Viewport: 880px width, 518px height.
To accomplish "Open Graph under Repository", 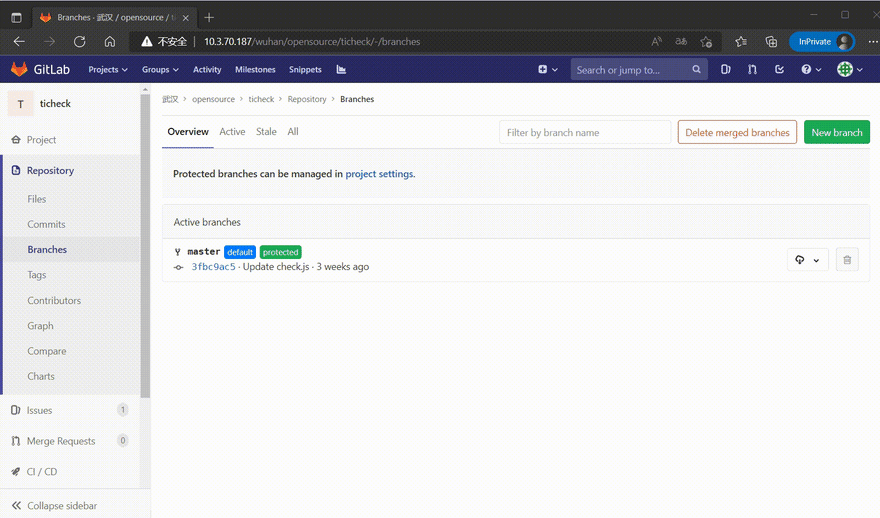I will point(40,326).
